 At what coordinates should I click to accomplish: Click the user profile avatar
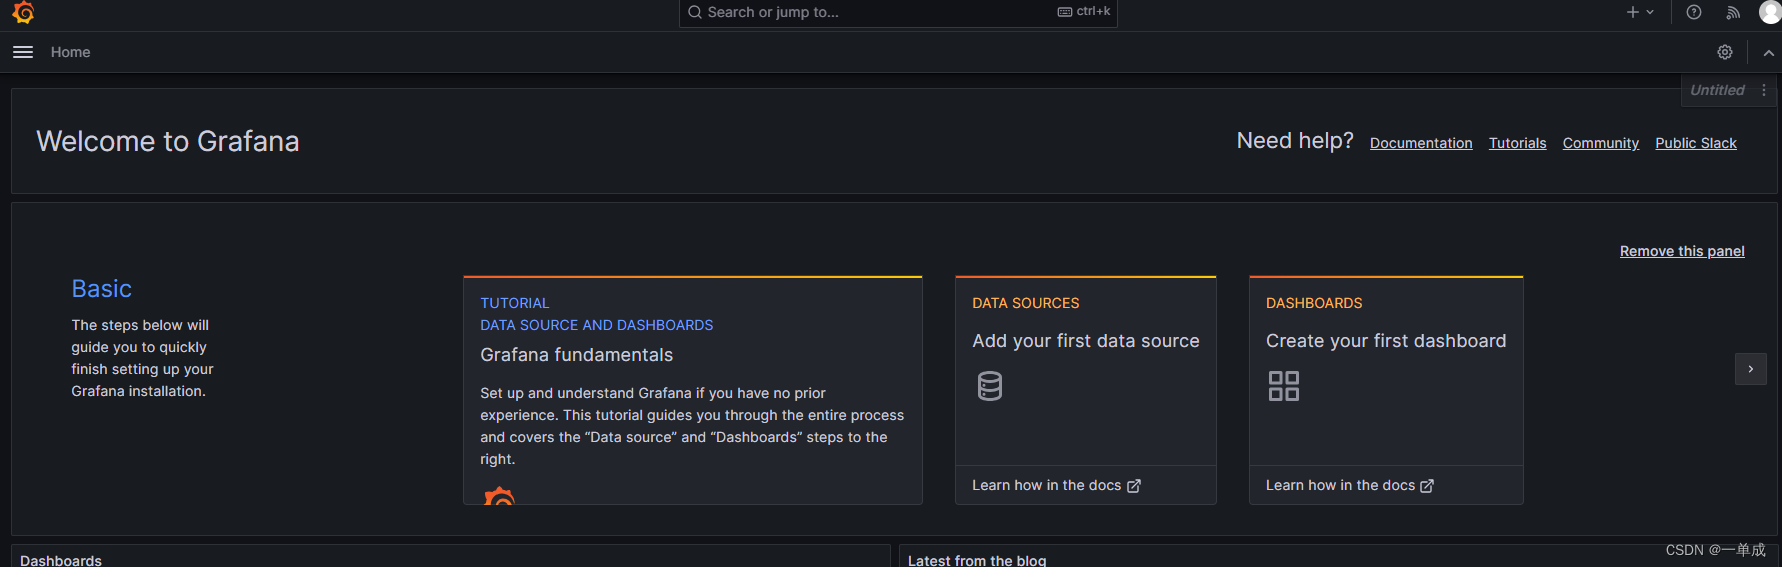click(x=1770, y=12)
